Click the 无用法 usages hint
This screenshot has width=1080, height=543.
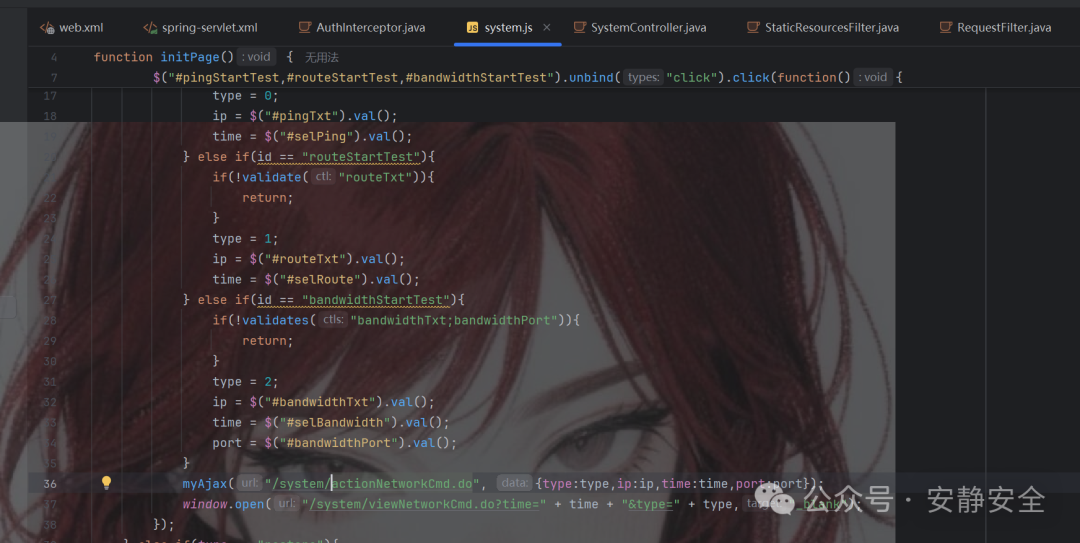tap(322, 57)
